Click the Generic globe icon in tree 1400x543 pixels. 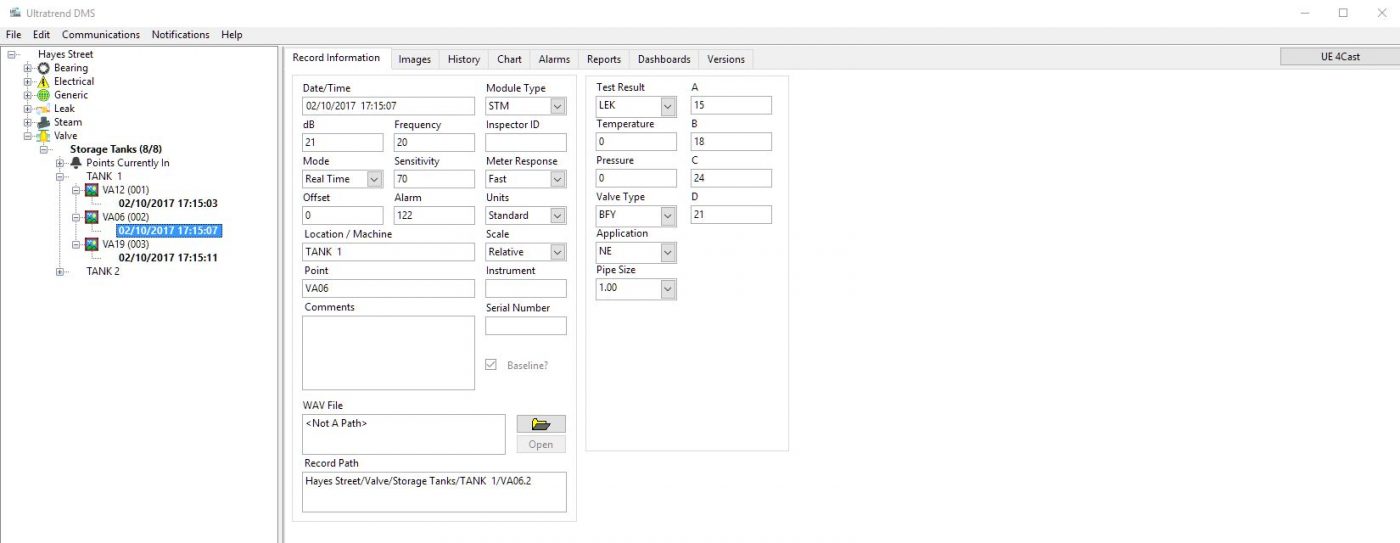pos(44,95)
